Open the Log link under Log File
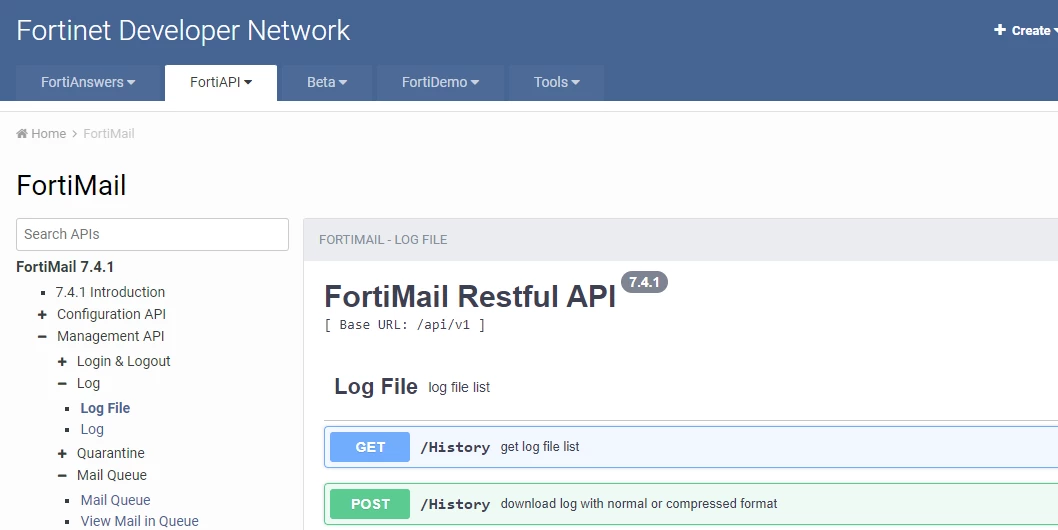 [92, 429]
